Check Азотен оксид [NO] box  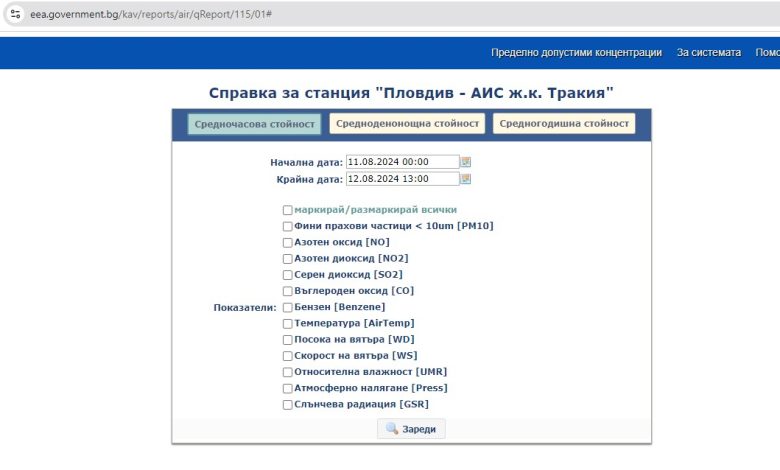point(288,243)
